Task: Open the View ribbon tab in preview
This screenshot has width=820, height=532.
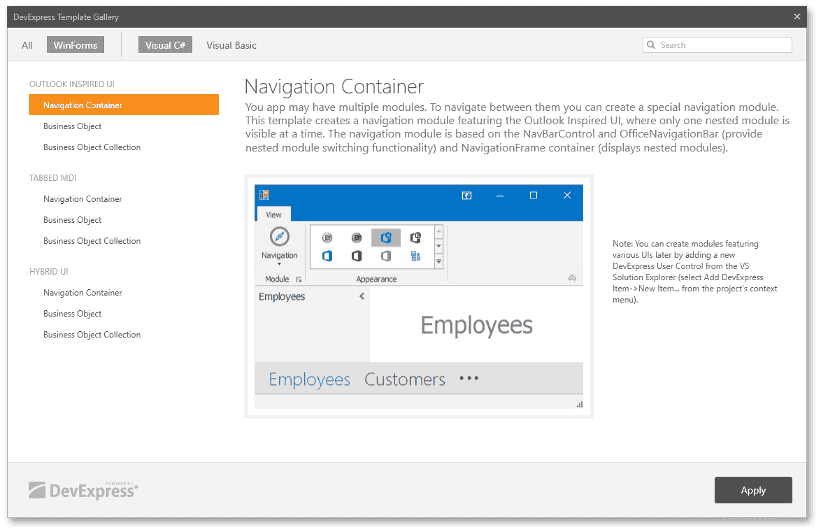Action: [x=274, y=214]
